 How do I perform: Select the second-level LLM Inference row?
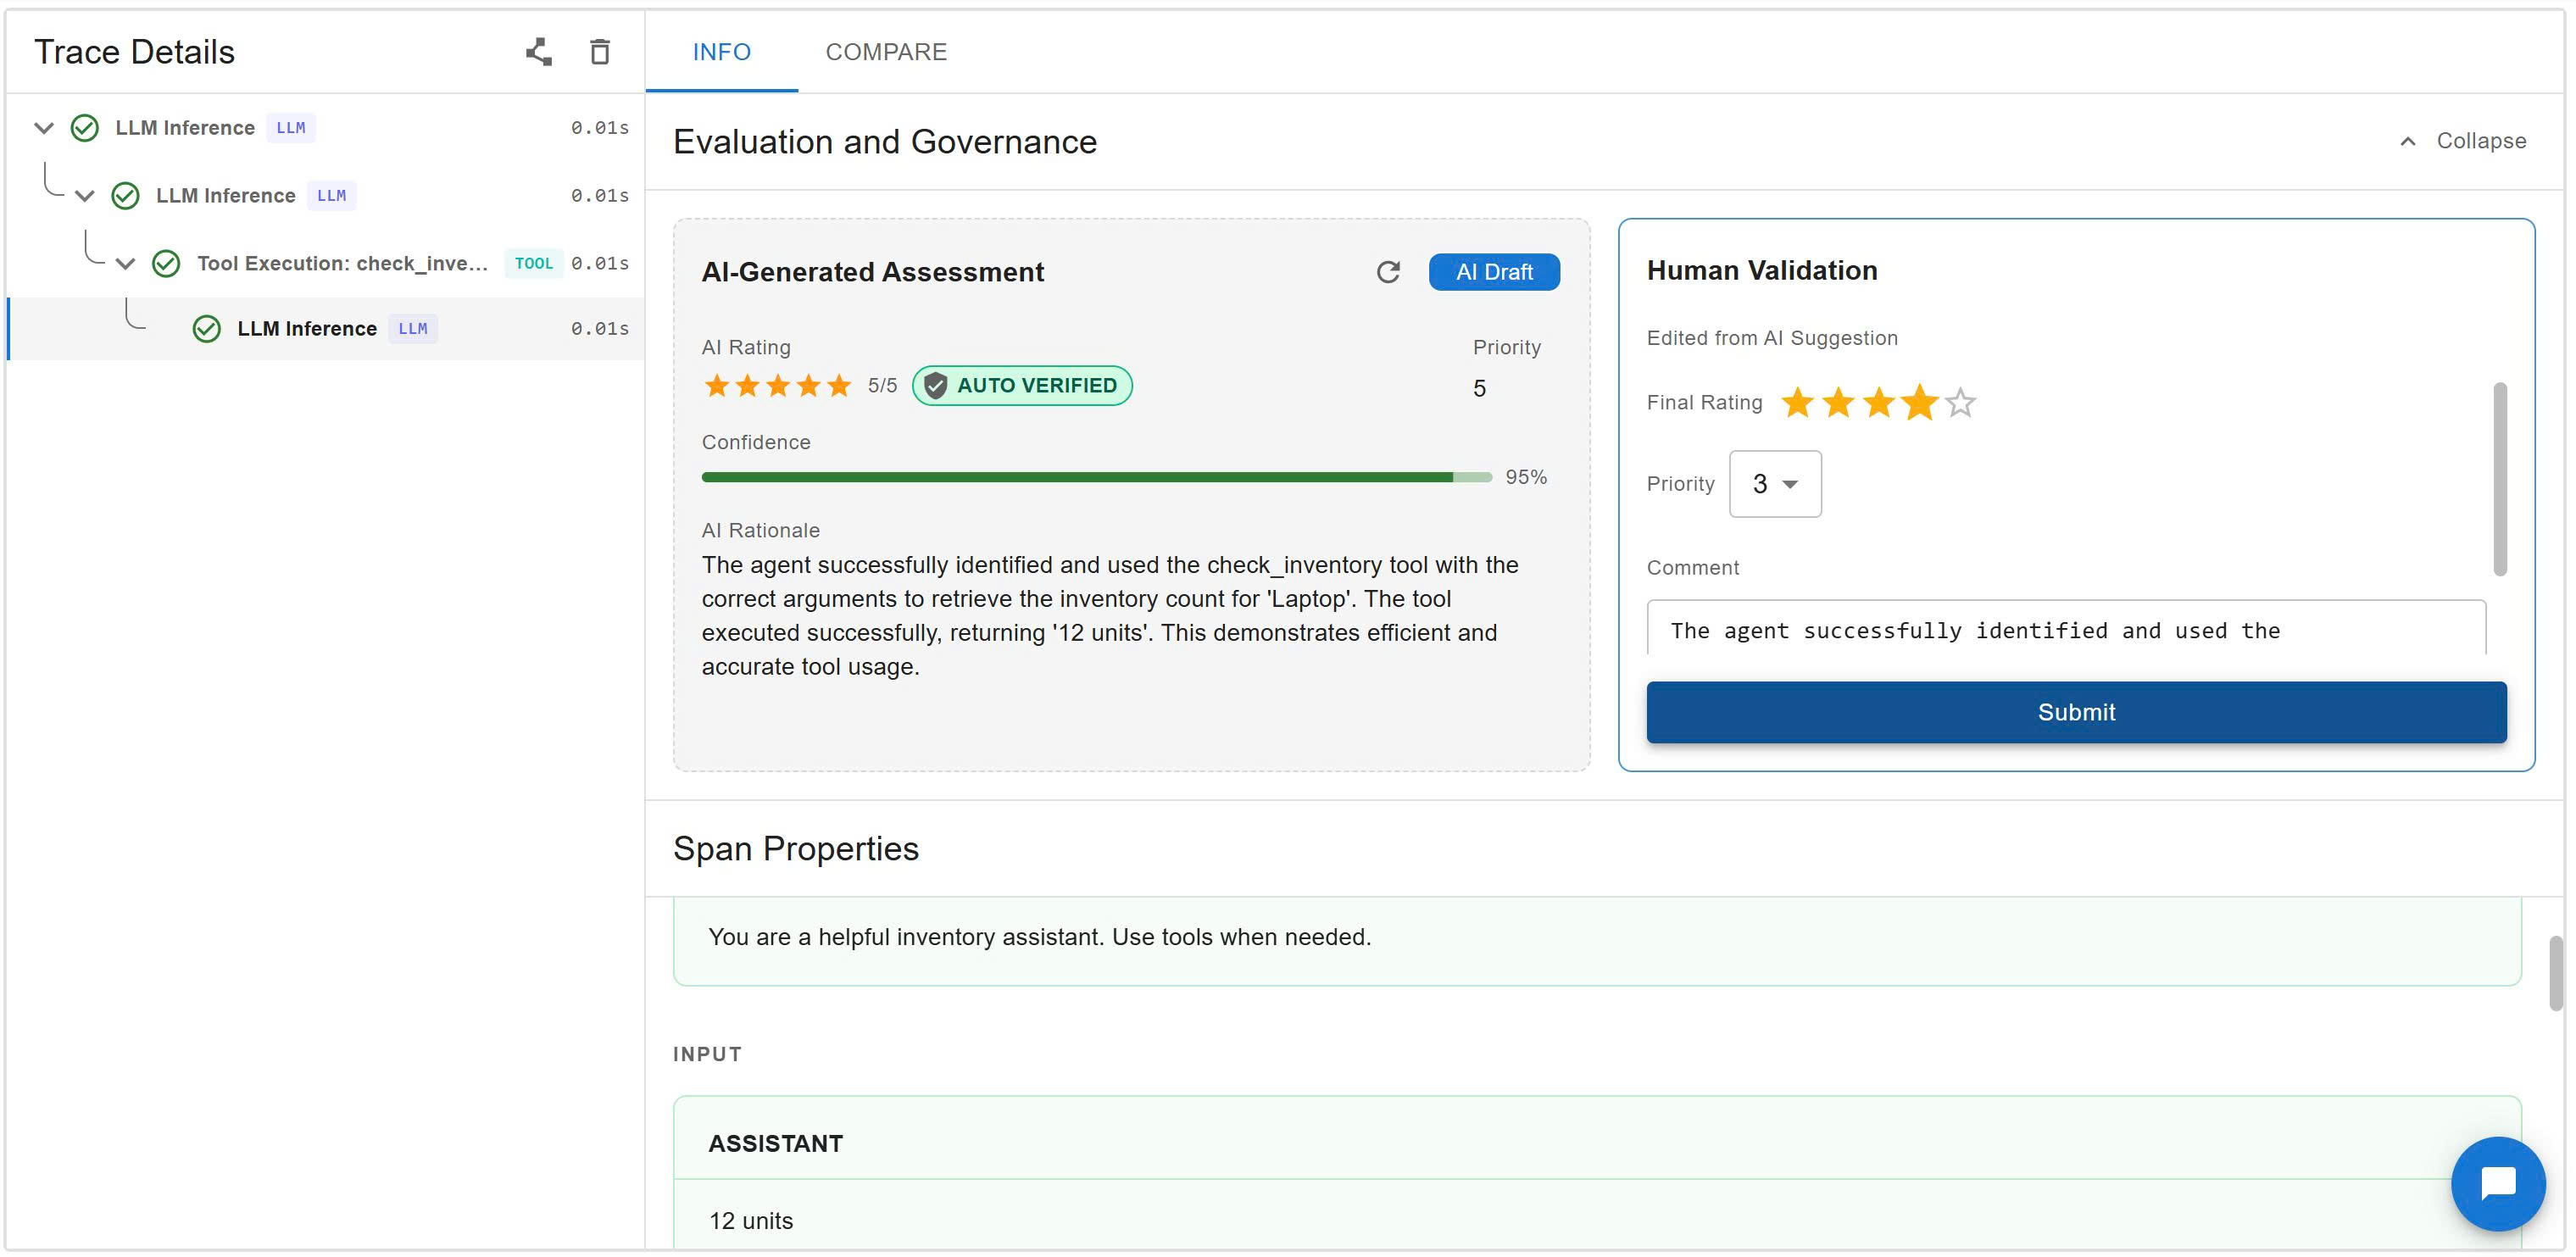pos(326,196)
